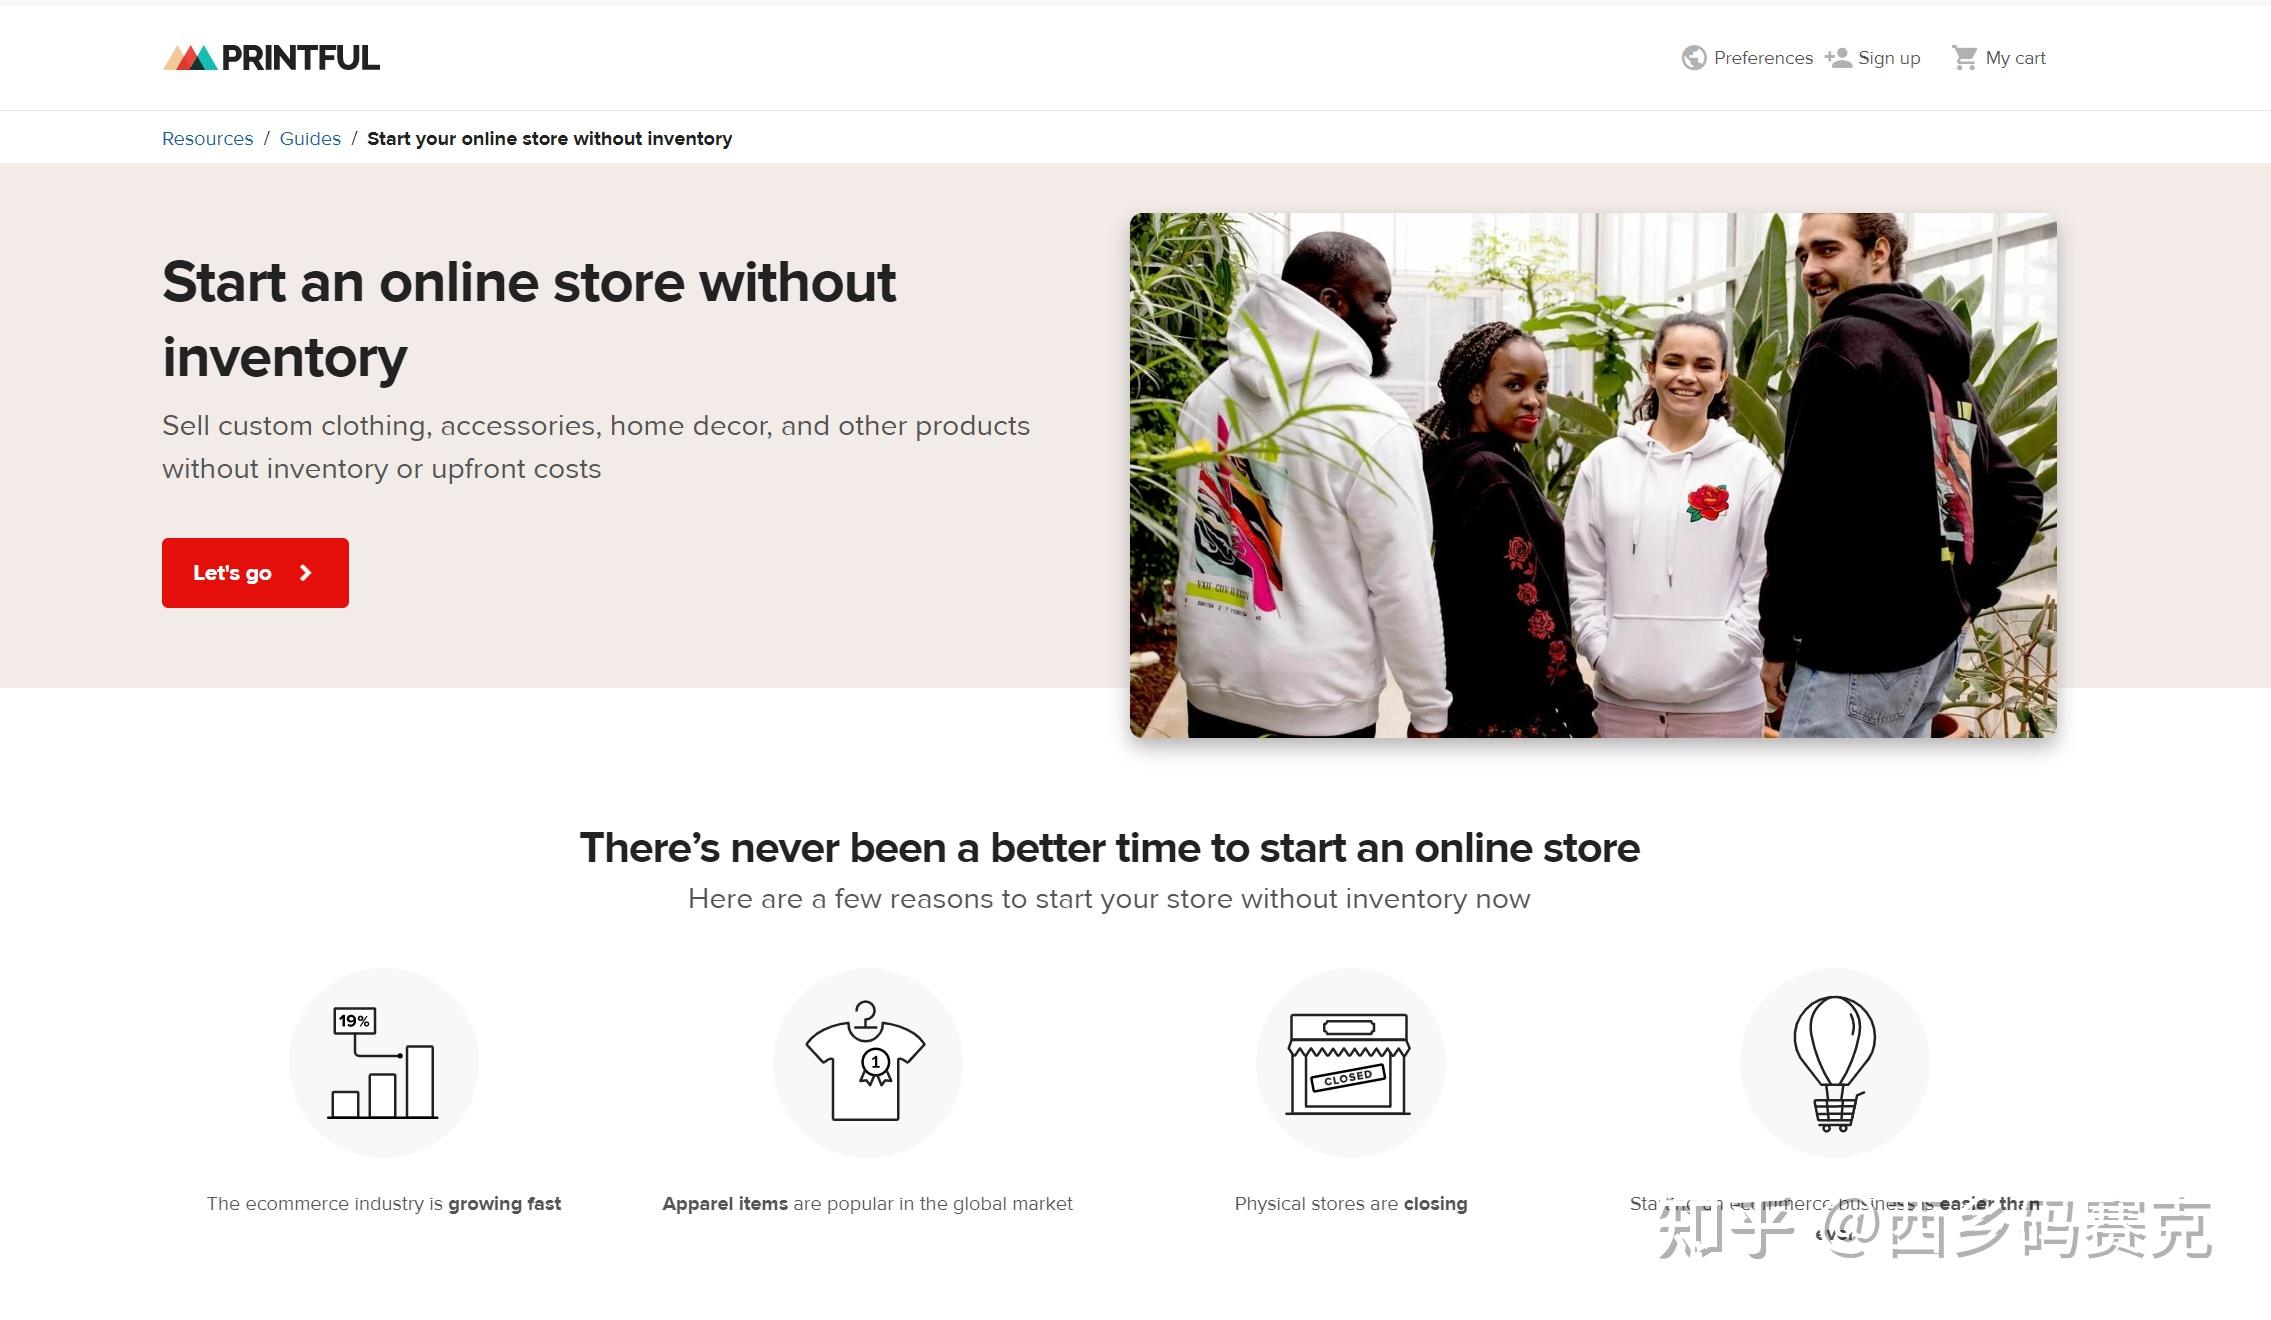Click the arrow in Let's go button

point(306,573)
